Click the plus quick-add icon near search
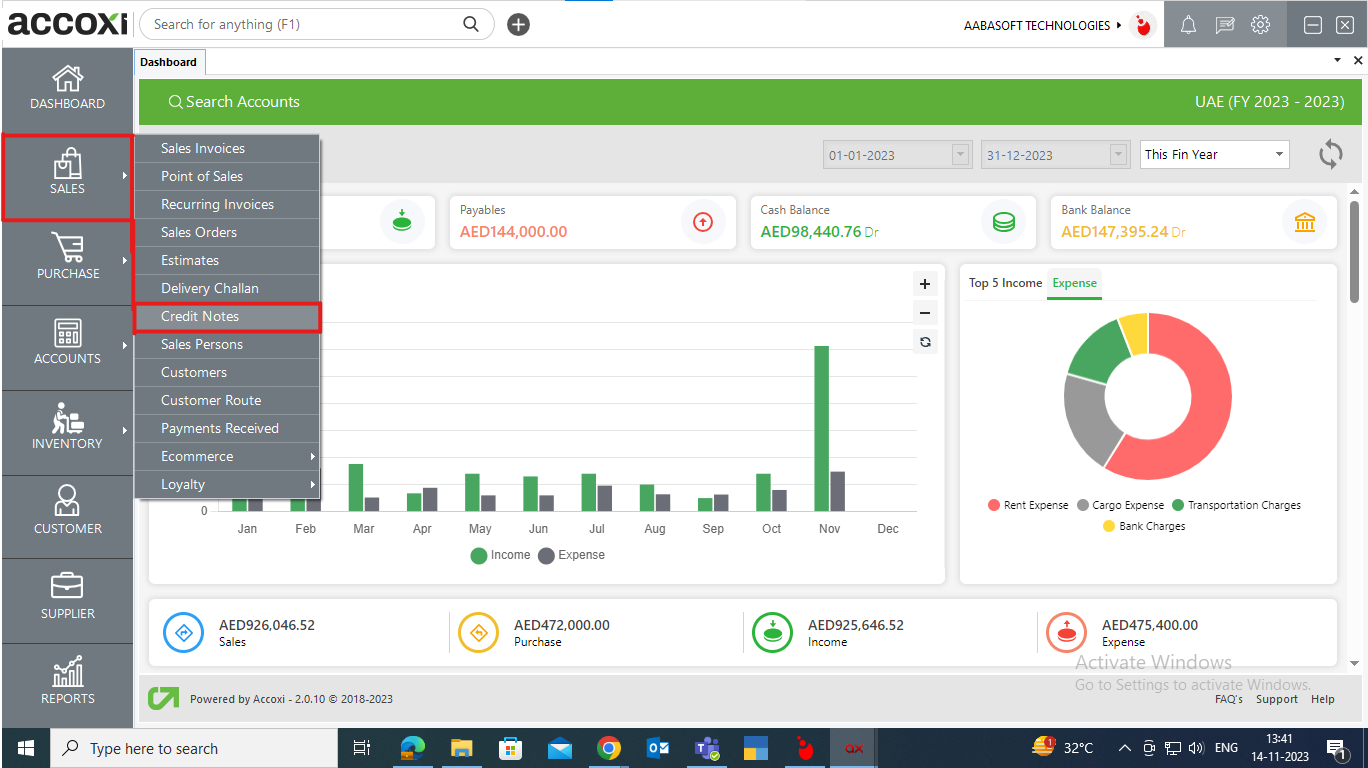1368x768 pixels. coord(518,25)
